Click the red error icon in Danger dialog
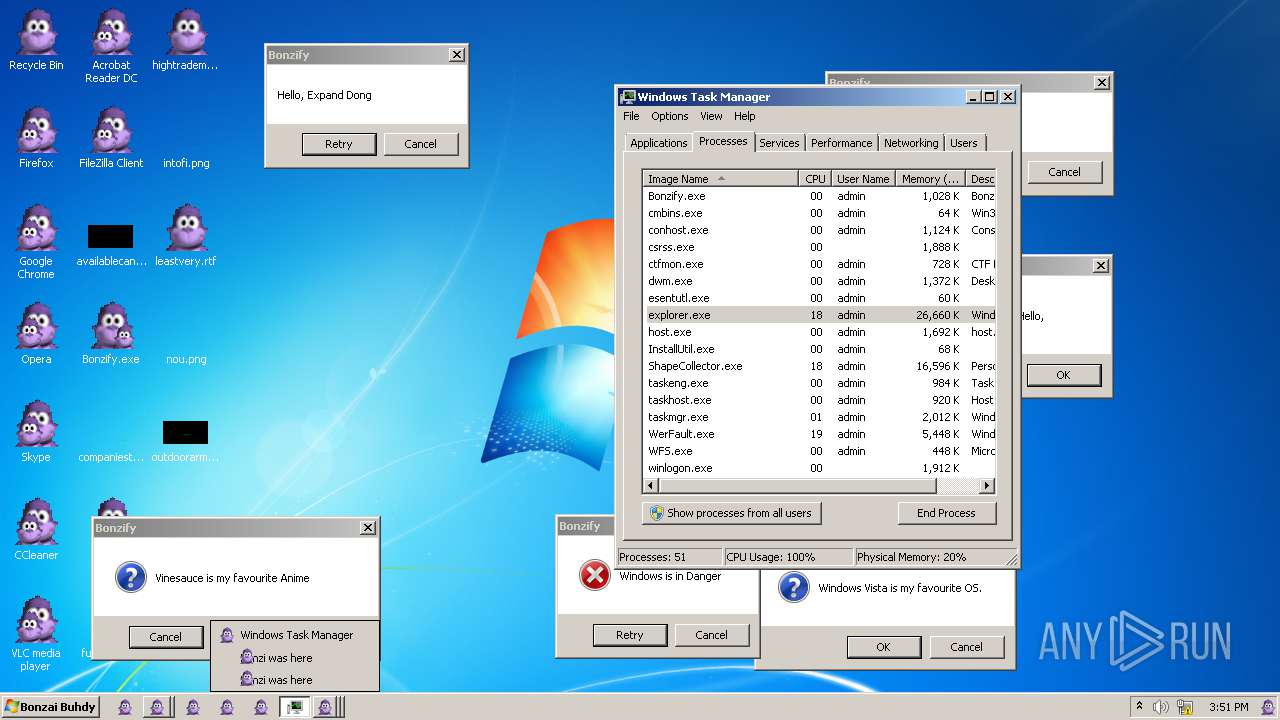This screenshot has height=720, width=1280. tap(595, 575)
